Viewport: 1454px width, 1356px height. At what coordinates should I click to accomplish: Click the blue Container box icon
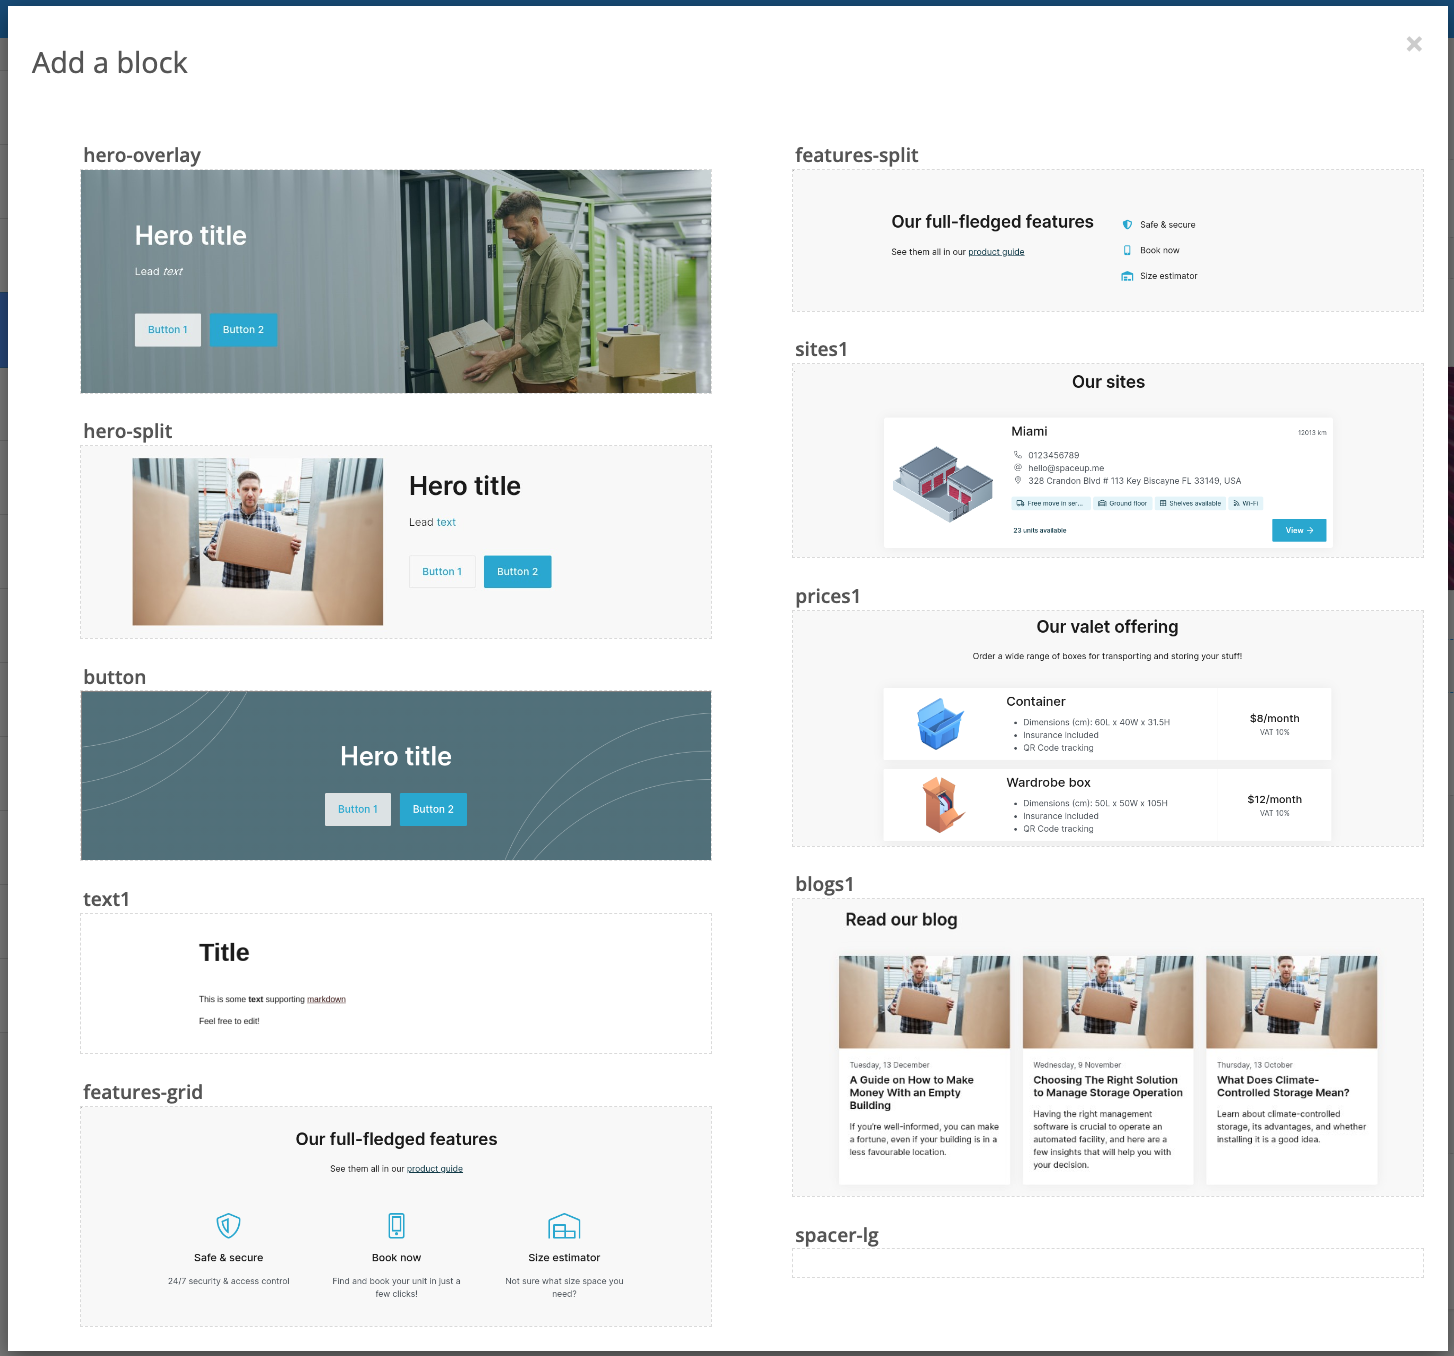(940, 723)
